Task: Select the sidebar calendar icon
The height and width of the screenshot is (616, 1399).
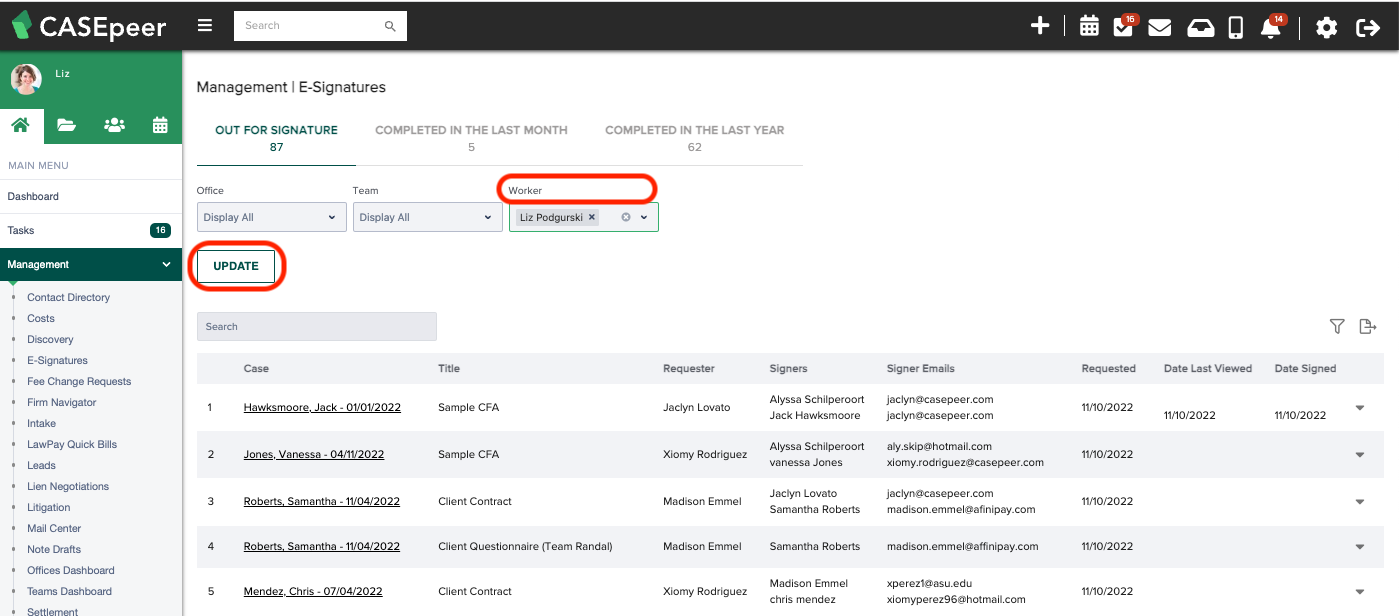Action: tap(160, 125)
